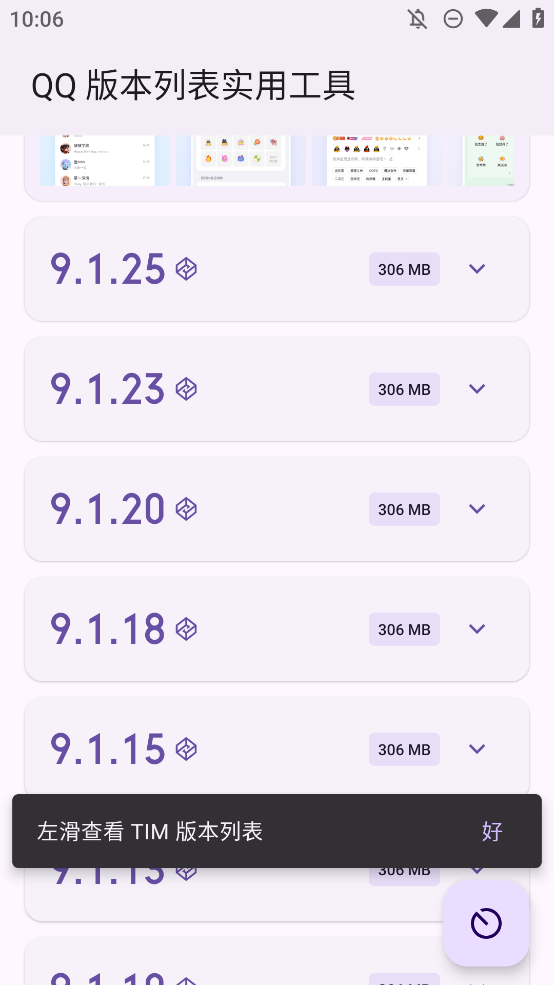
Task: Expand the 9.1.23 version card
Action: [x=477, y=389]
